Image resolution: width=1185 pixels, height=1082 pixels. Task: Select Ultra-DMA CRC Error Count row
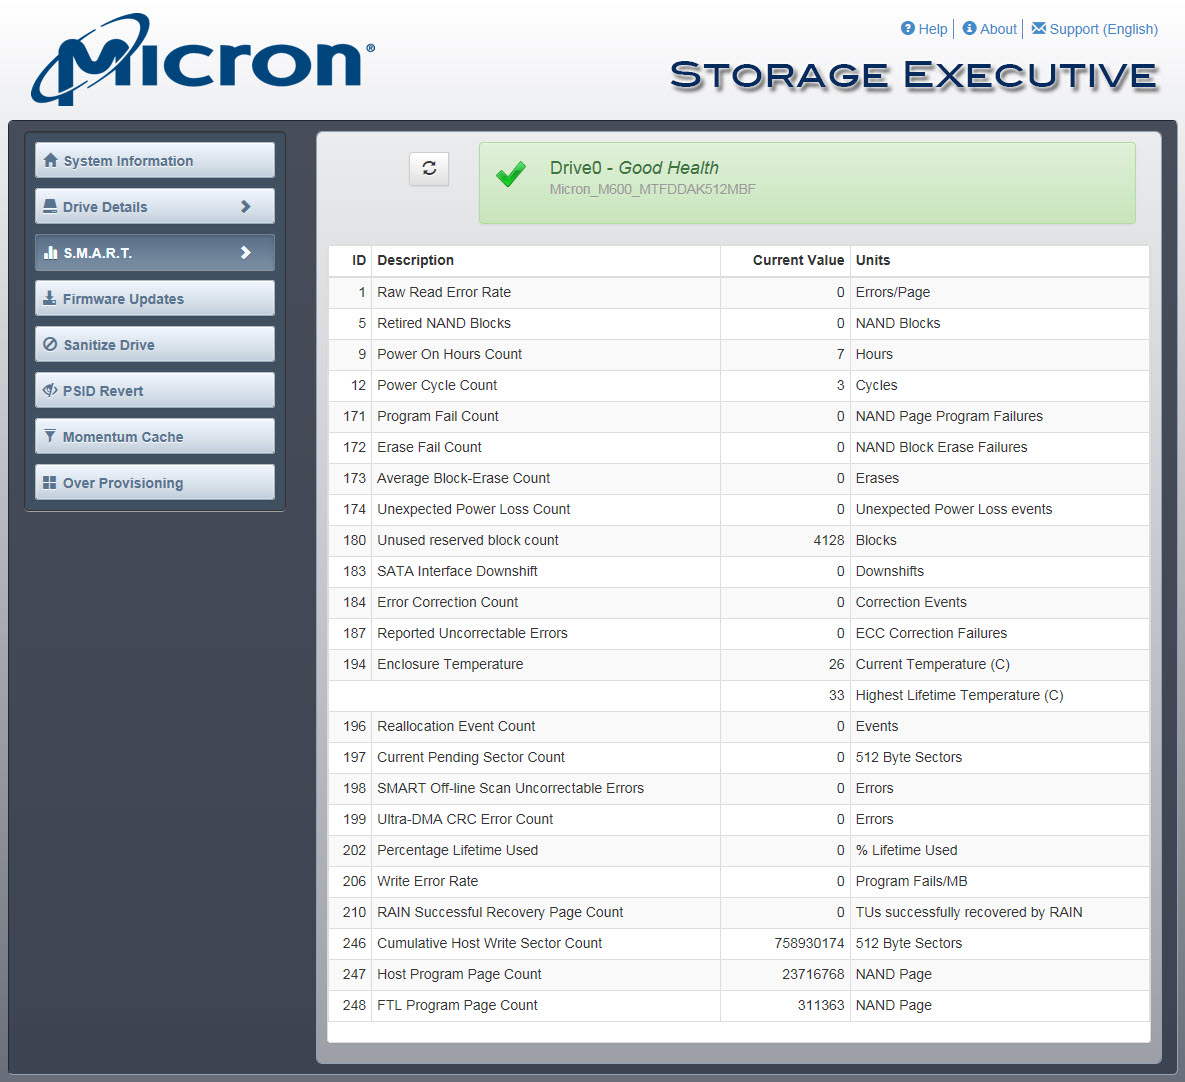tap(739, 819)
